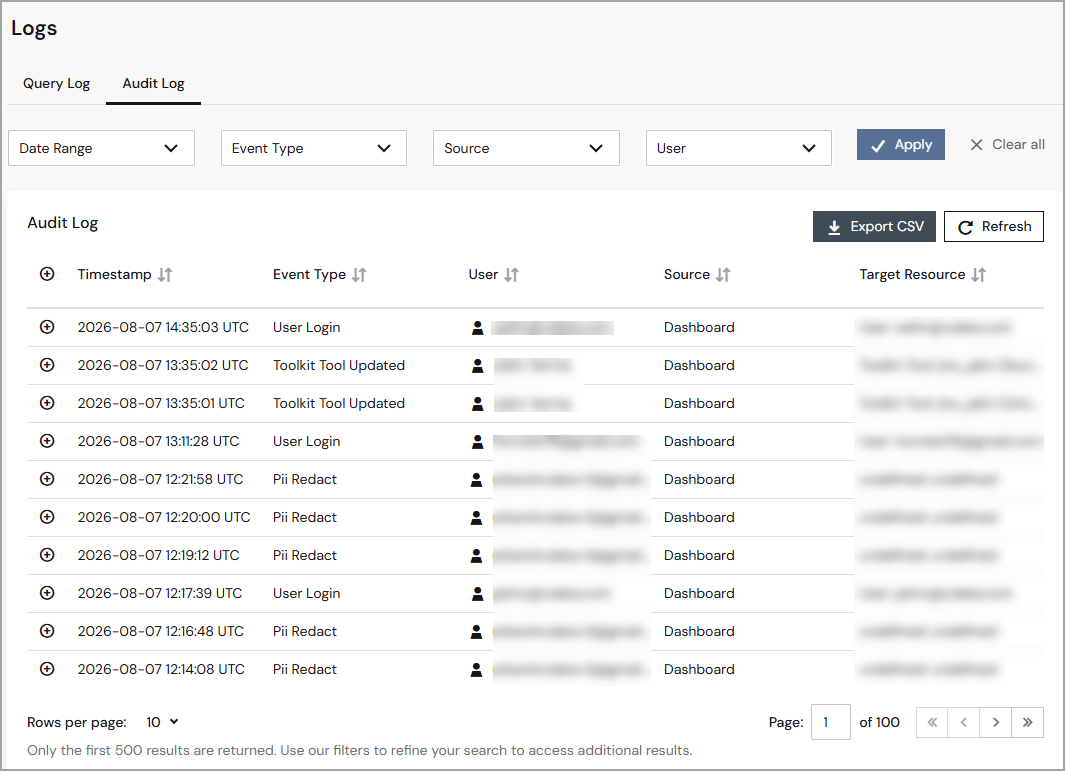Viewport: 1065px width, 771px height.
Task: Click user icon in 13:35:01 row
Action: click(477, 404)
